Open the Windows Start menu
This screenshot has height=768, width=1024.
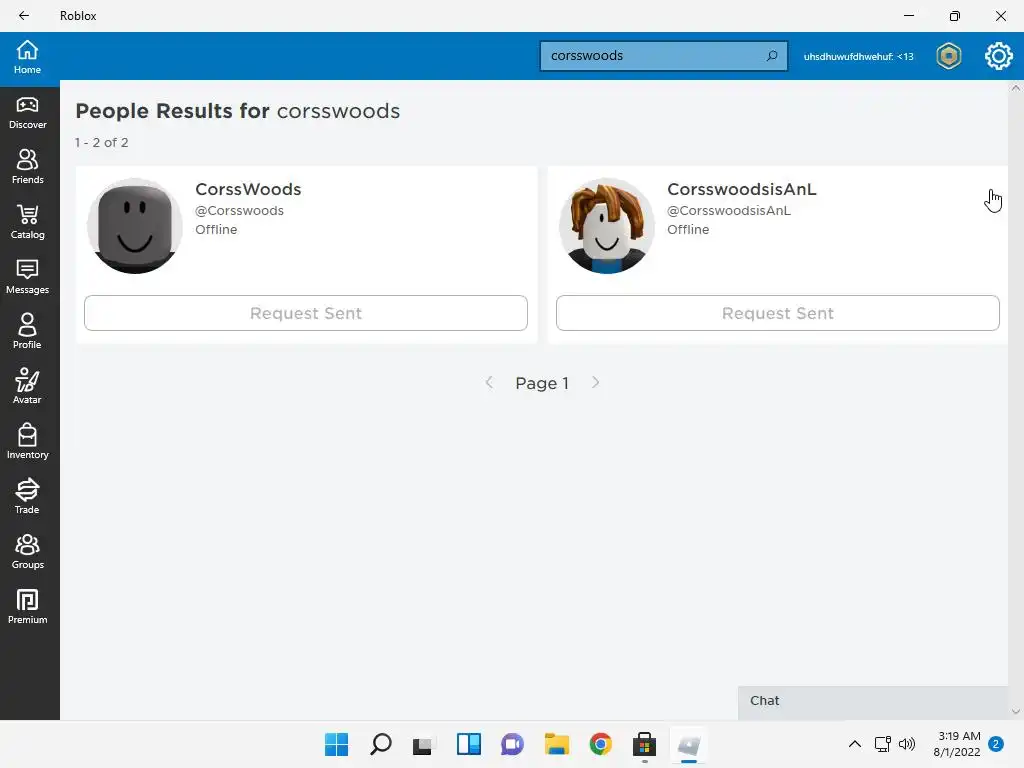click(x=336, y=744)
